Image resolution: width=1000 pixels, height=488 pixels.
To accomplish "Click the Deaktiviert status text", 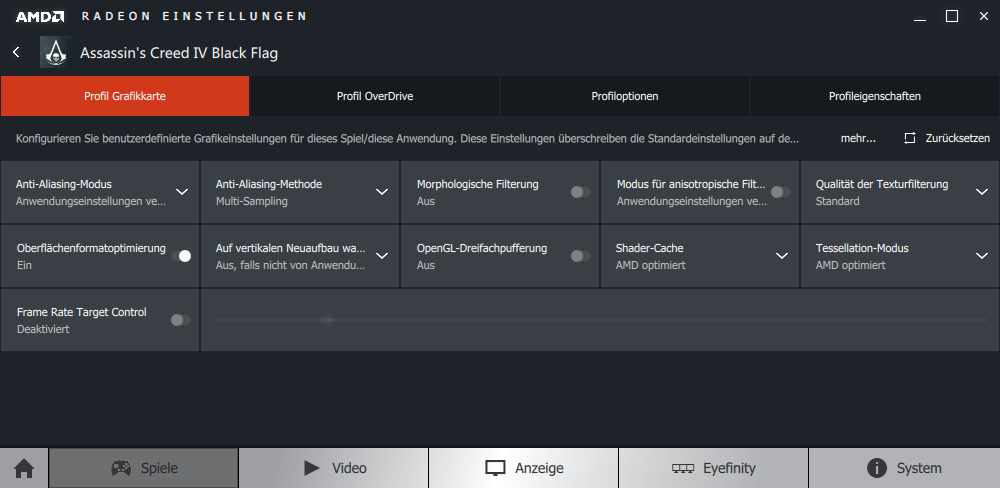I will coord(43,329).
